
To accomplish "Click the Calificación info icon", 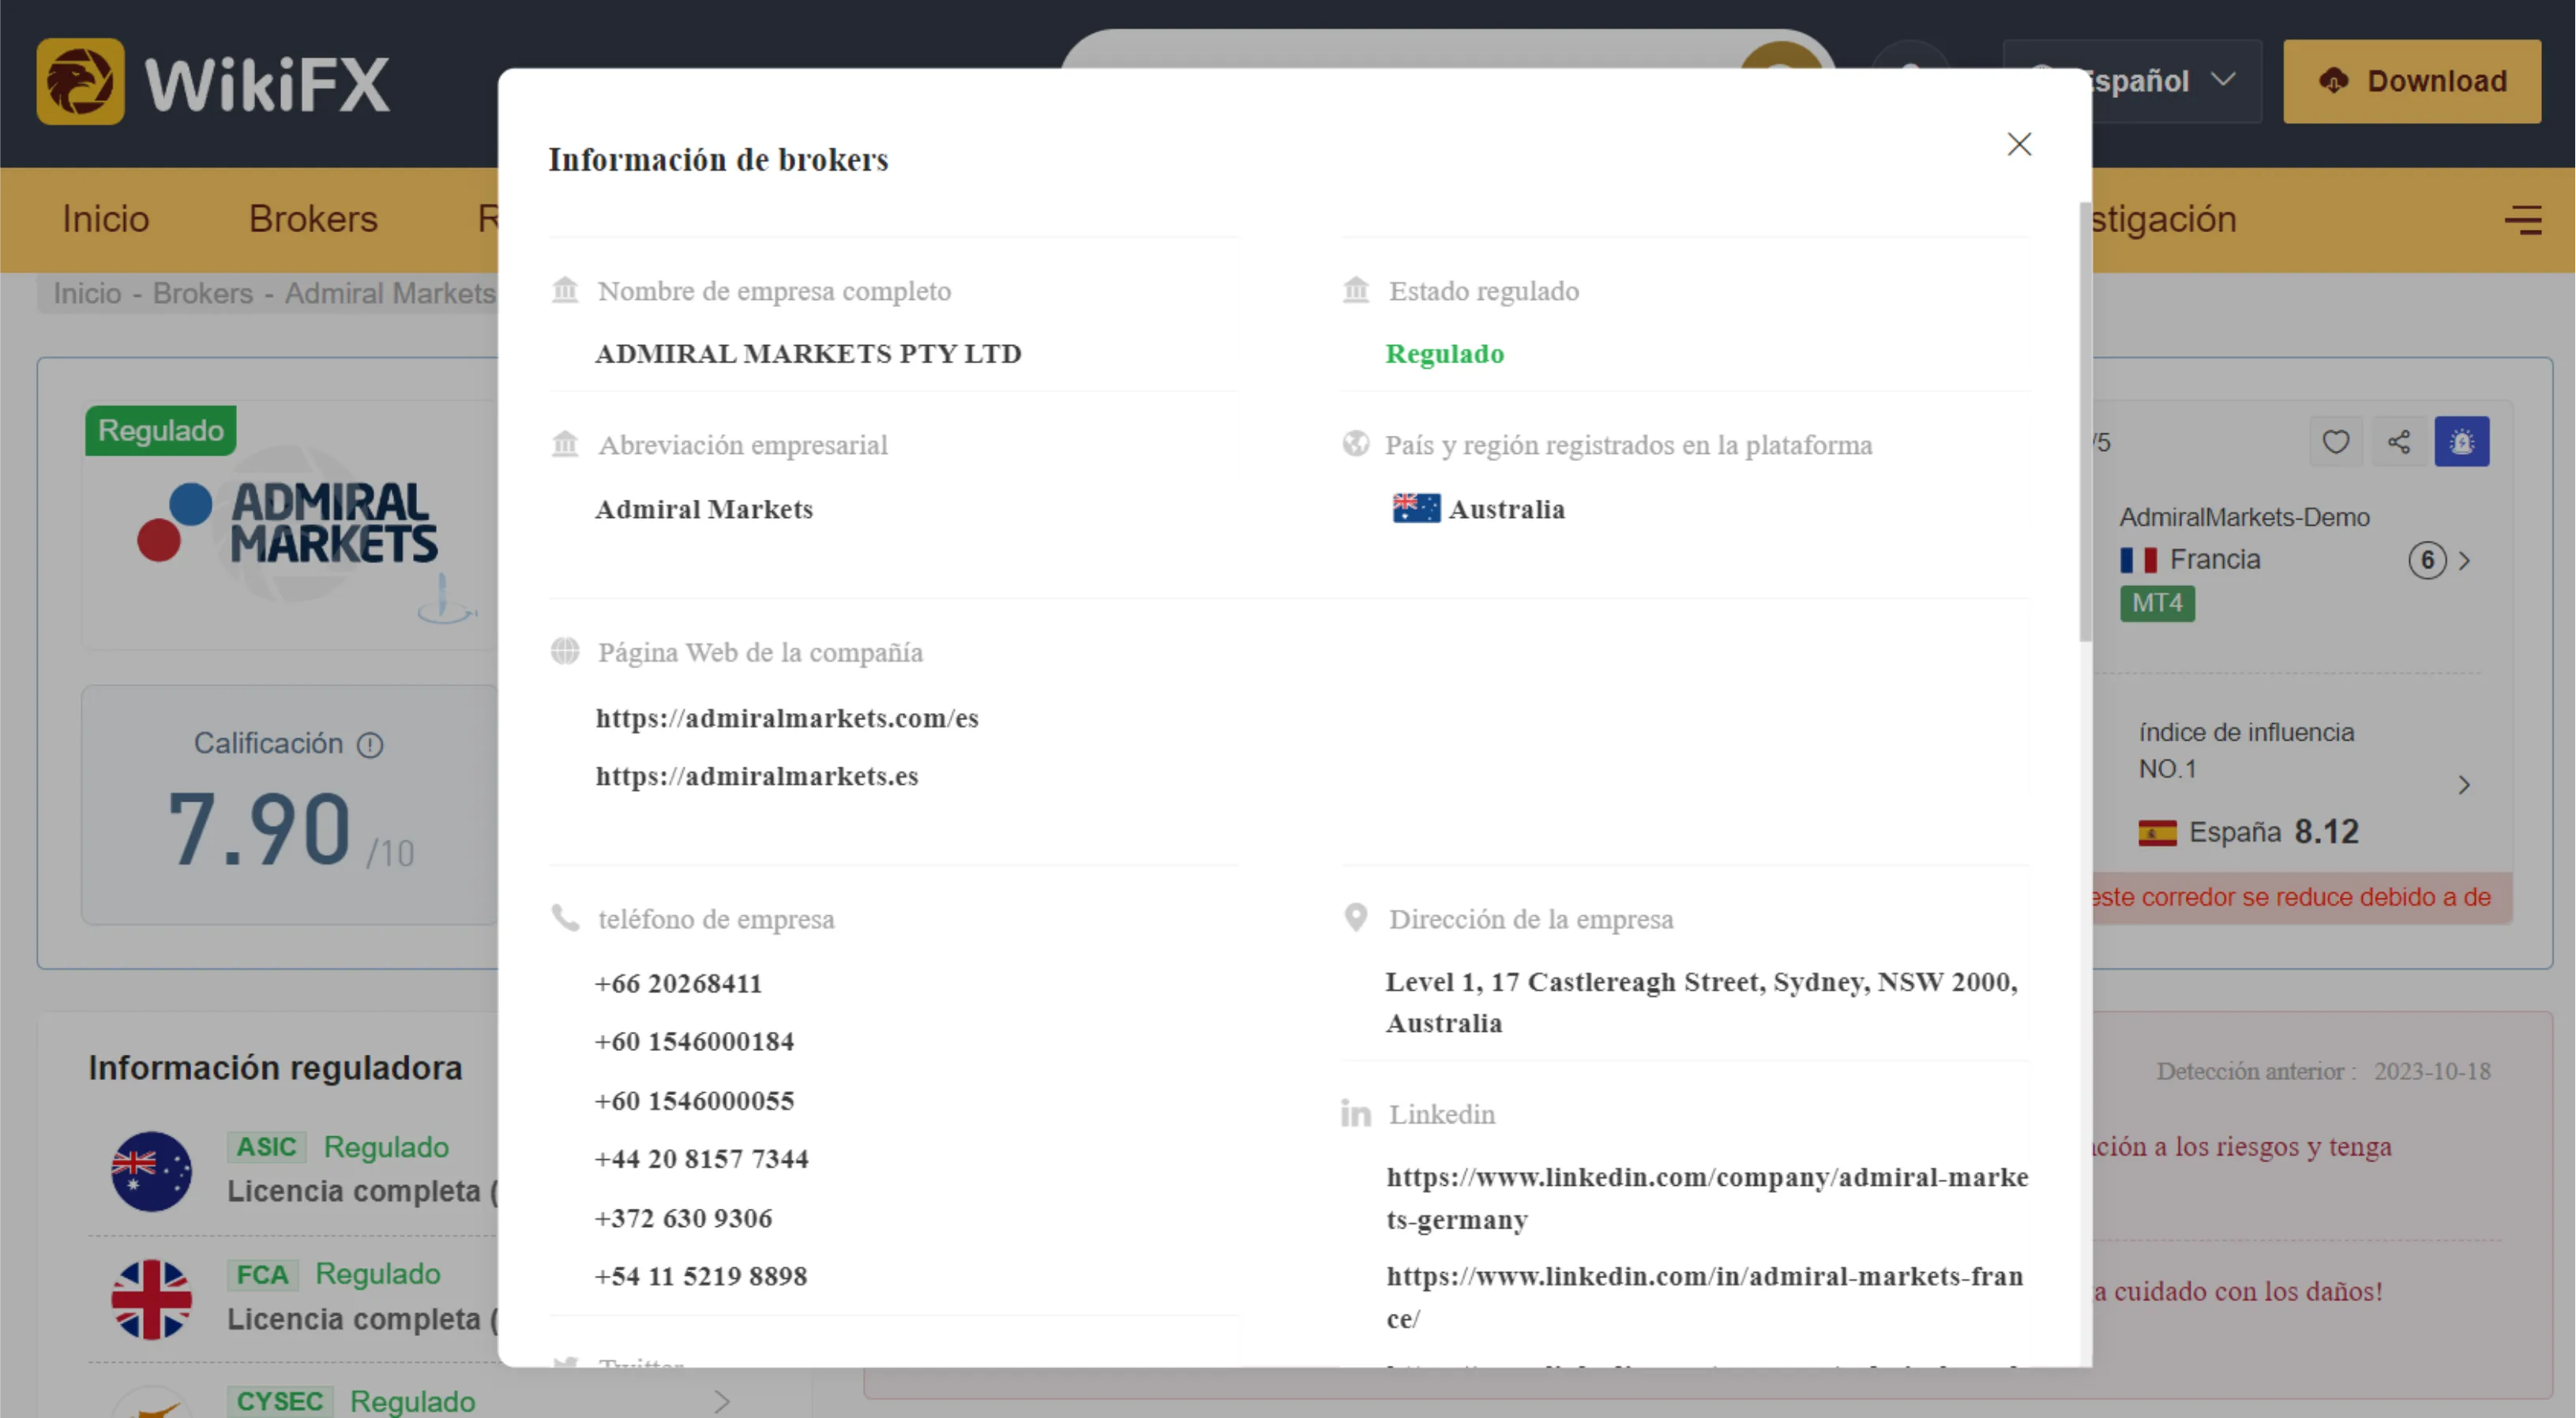I will (370, 745).
